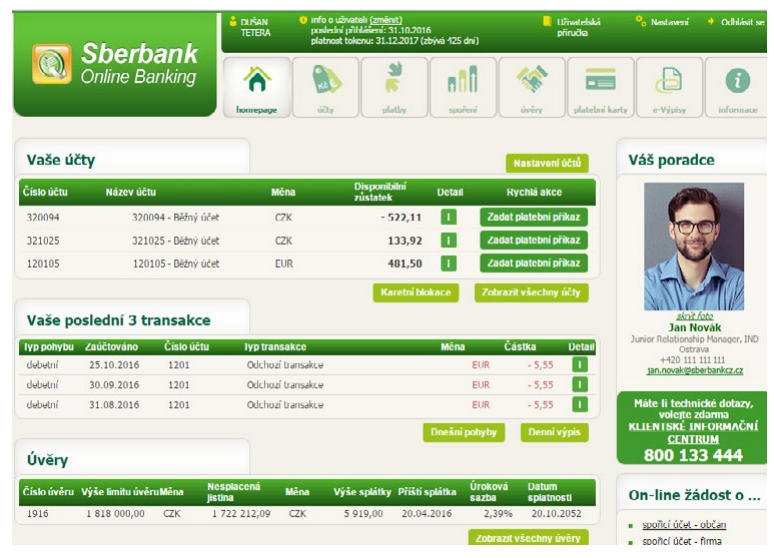Zadat platební příkaz for account 320094

point(534,217)
